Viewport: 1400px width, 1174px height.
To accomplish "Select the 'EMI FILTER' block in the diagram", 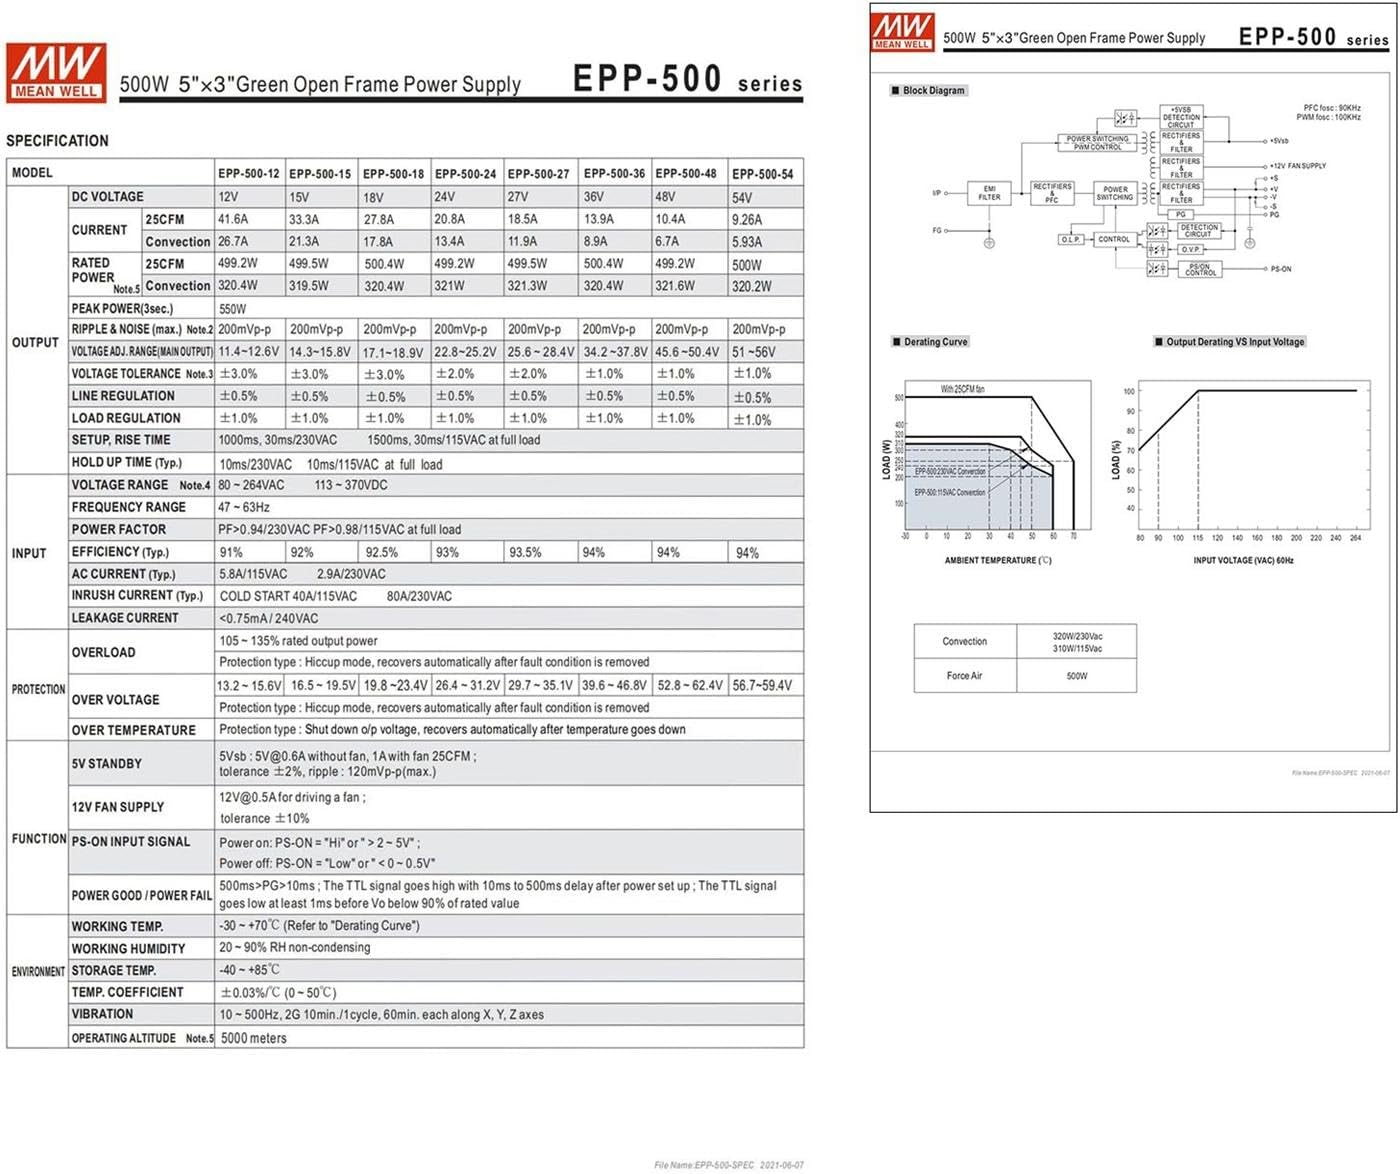I will 989,193.
